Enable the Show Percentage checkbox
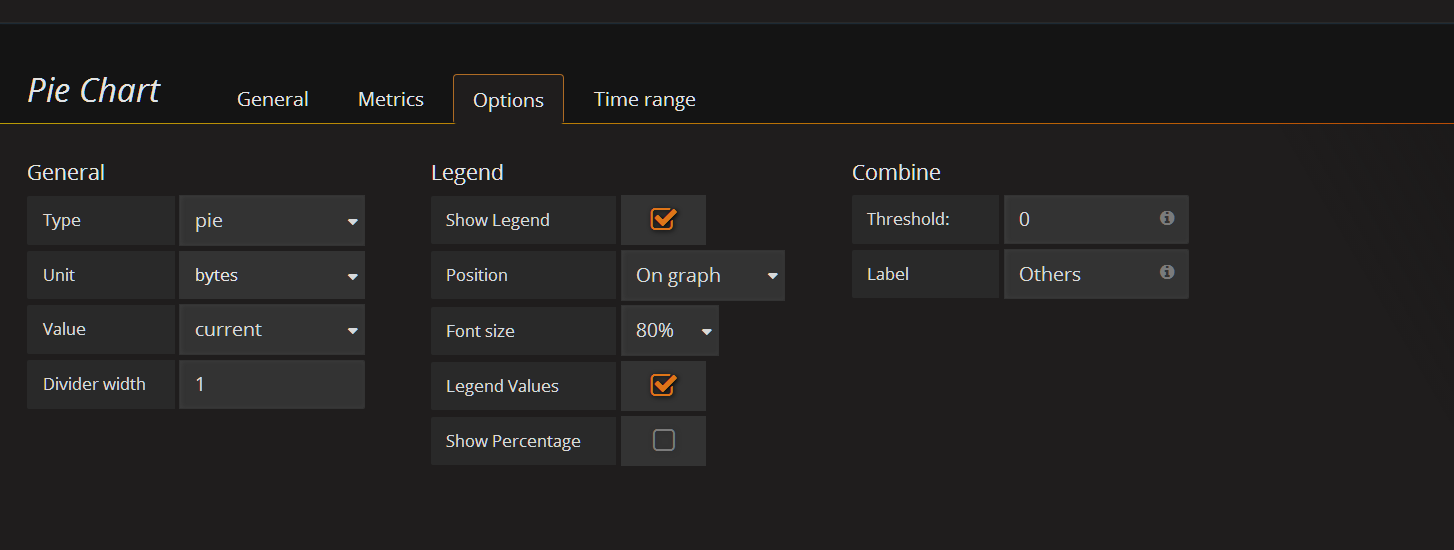1454x550 pixels. point(663,440)
